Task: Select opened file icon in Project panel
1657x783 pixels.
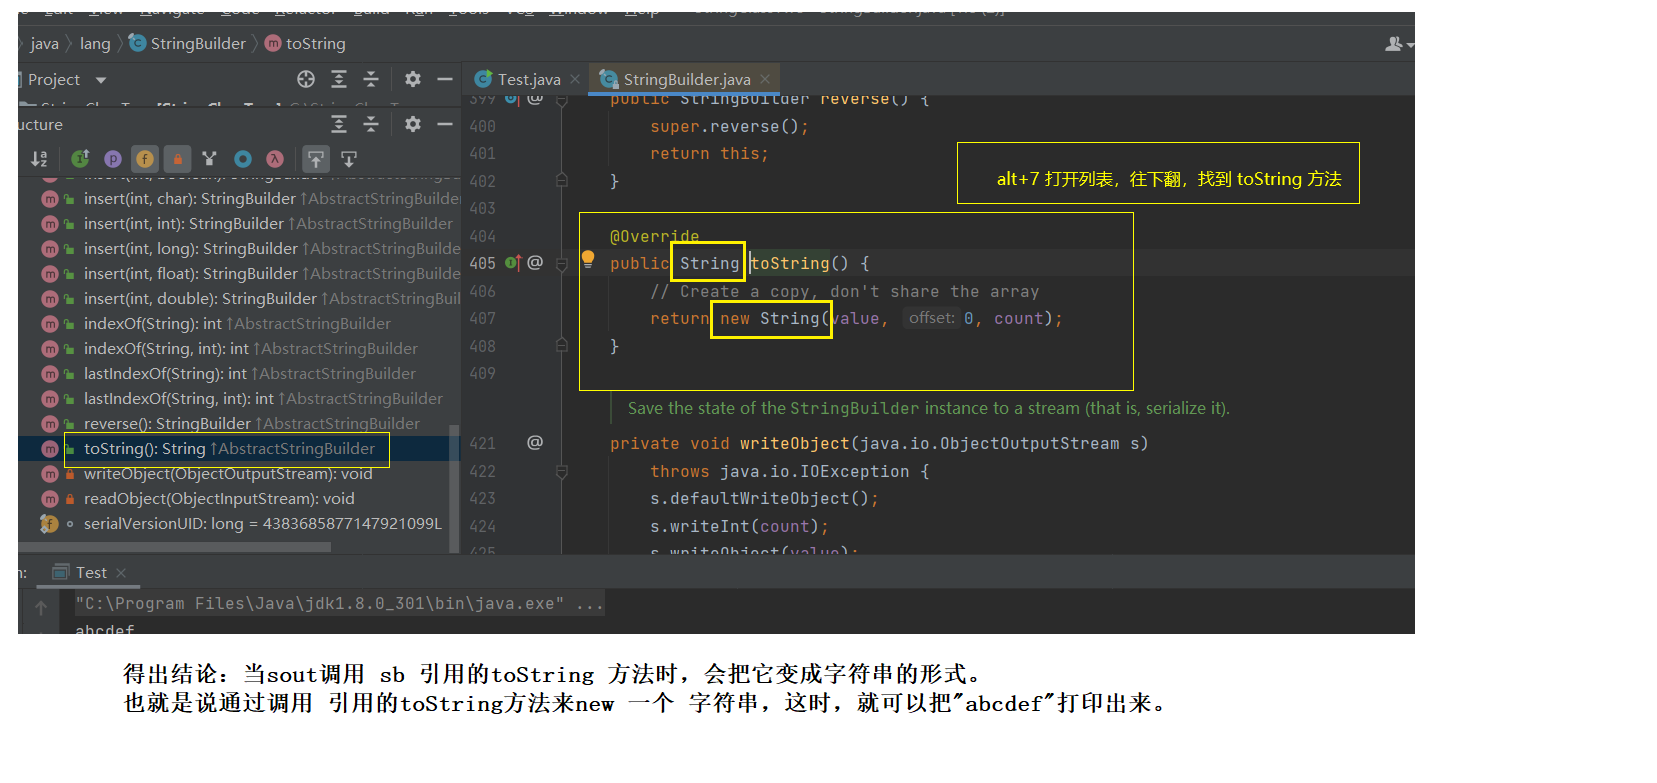Action: point(306,79)
